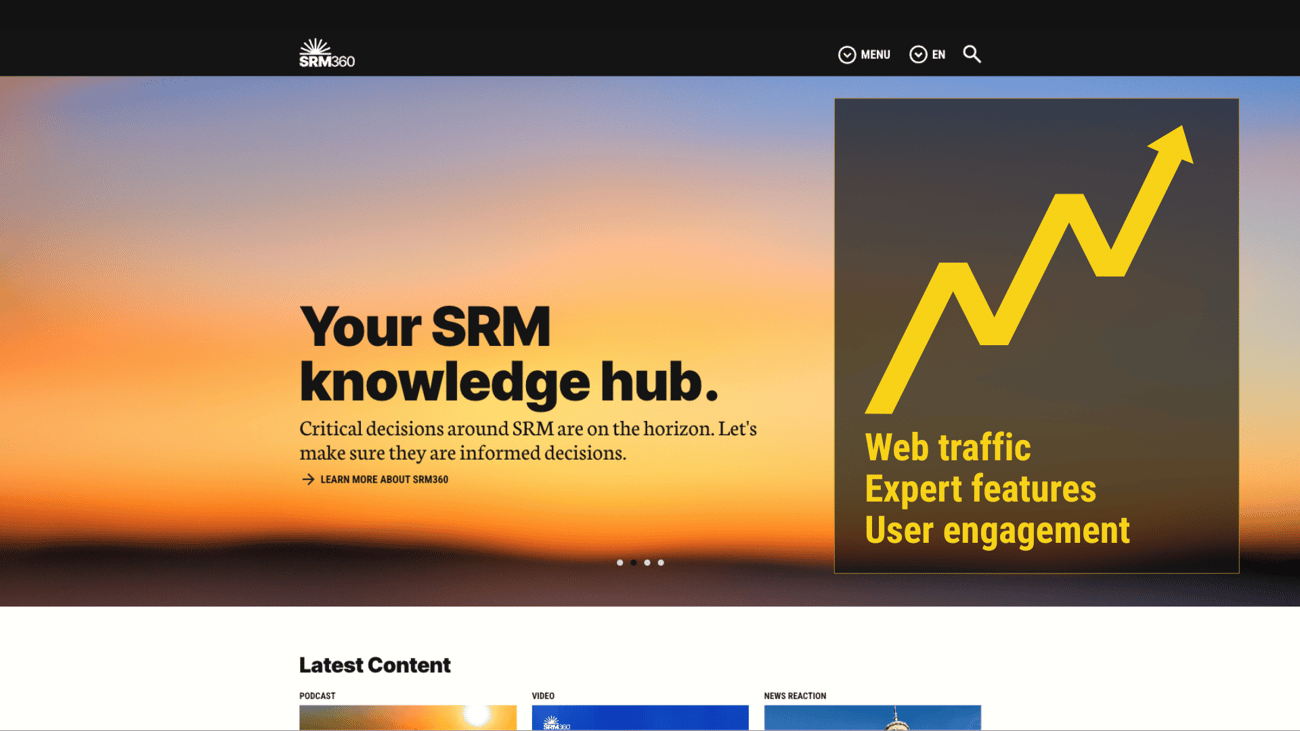Go to the first carousel slide dot

tap(620, 563)
